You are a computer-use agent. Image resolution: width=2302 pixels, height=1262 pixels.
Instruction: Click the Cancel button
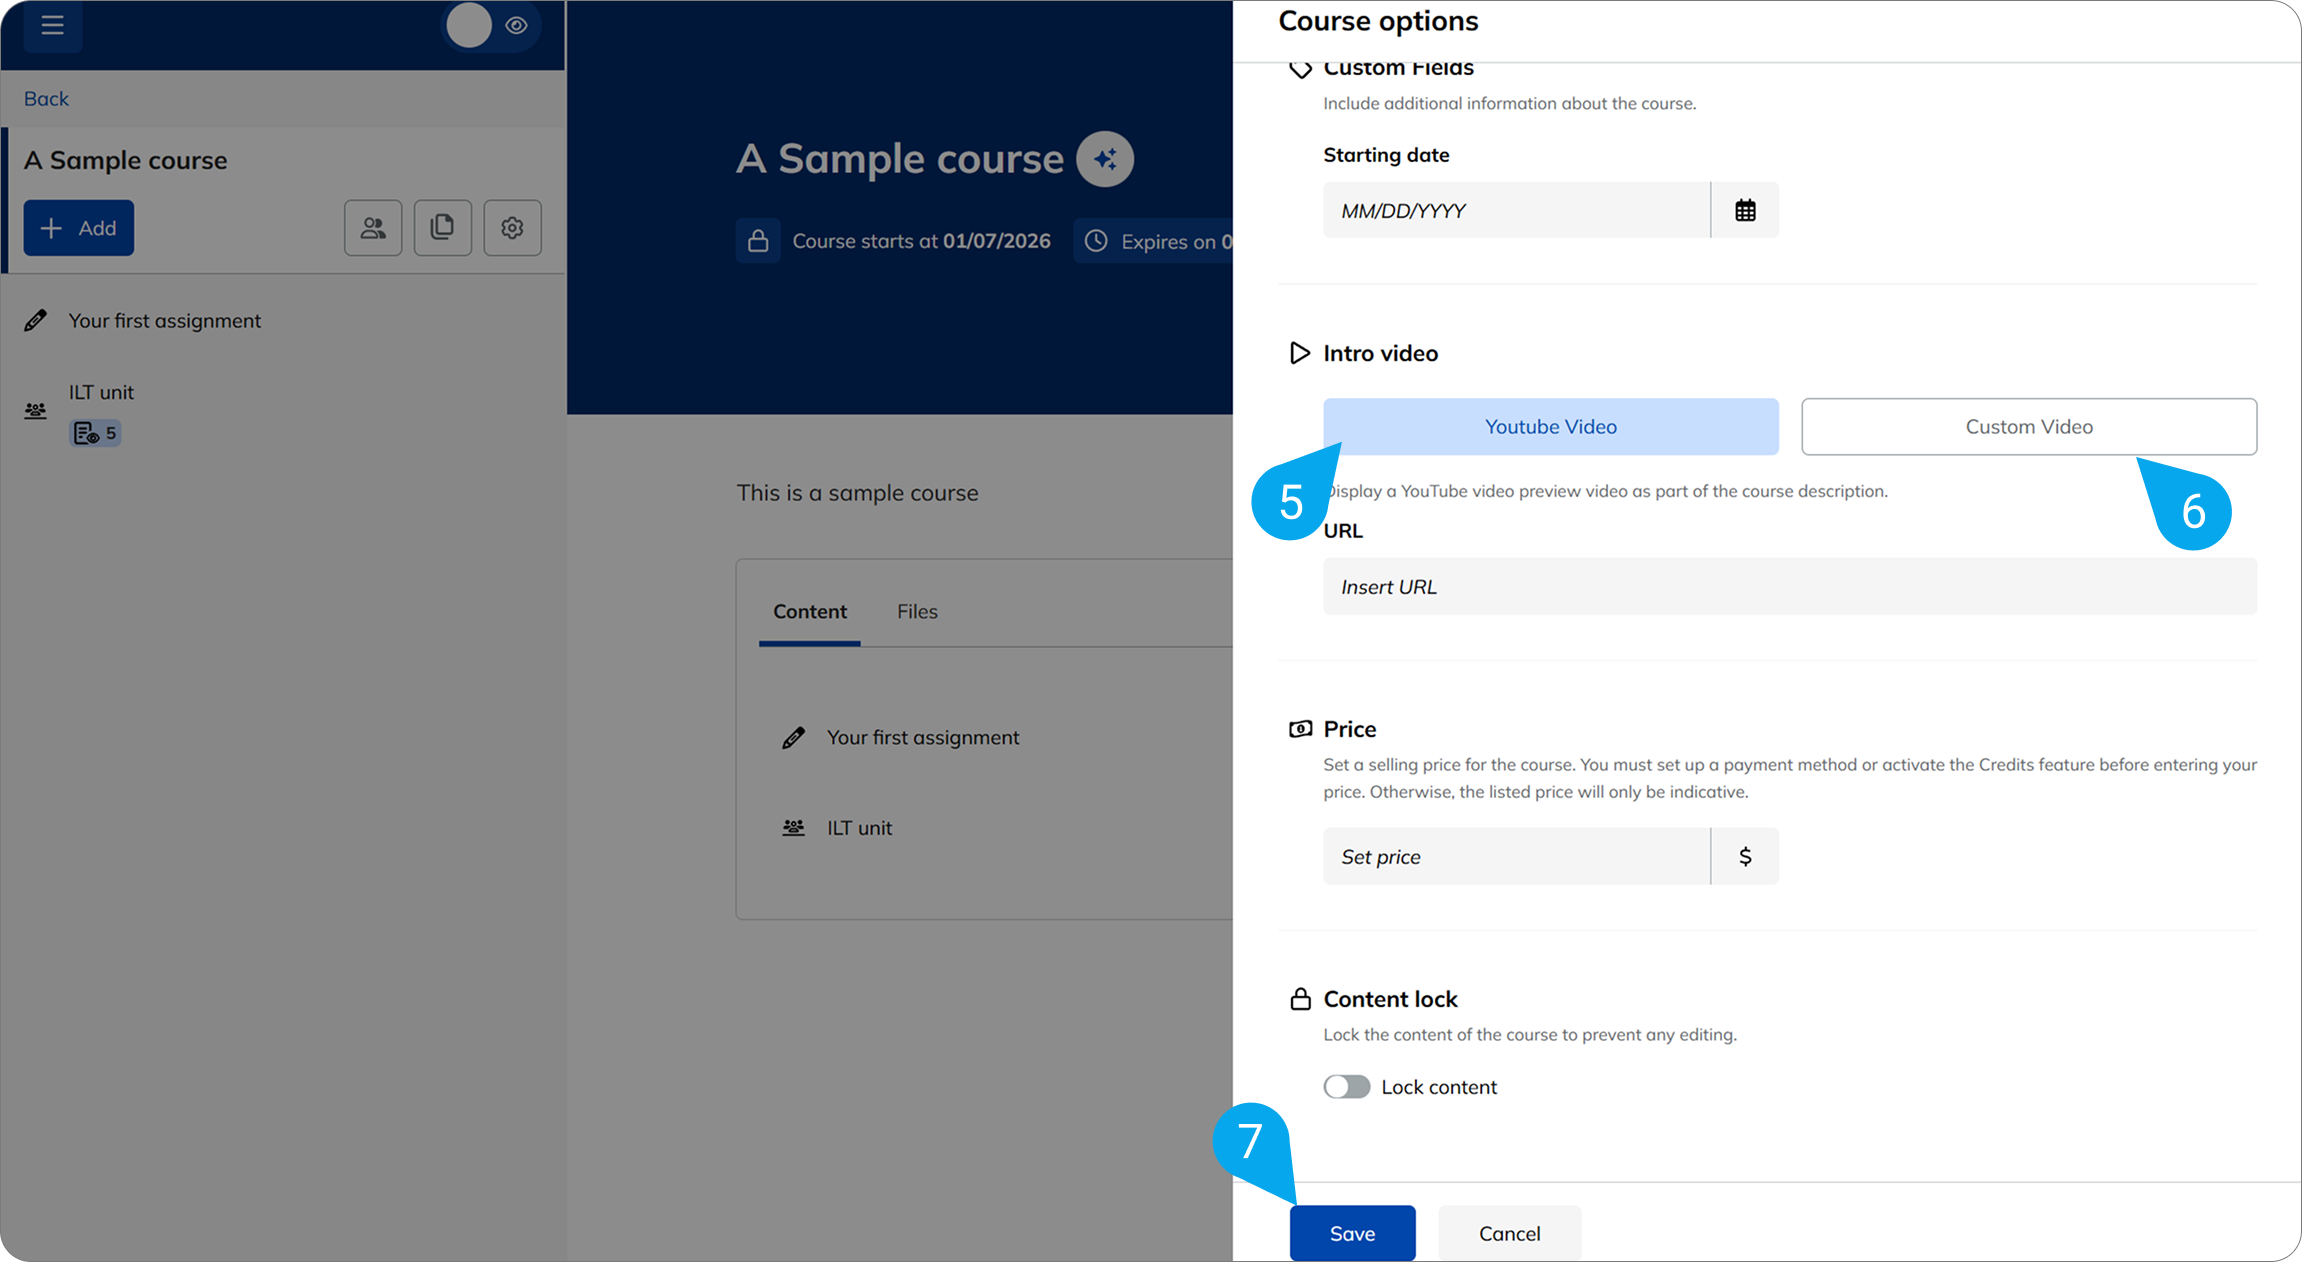pos(1509,1233)
